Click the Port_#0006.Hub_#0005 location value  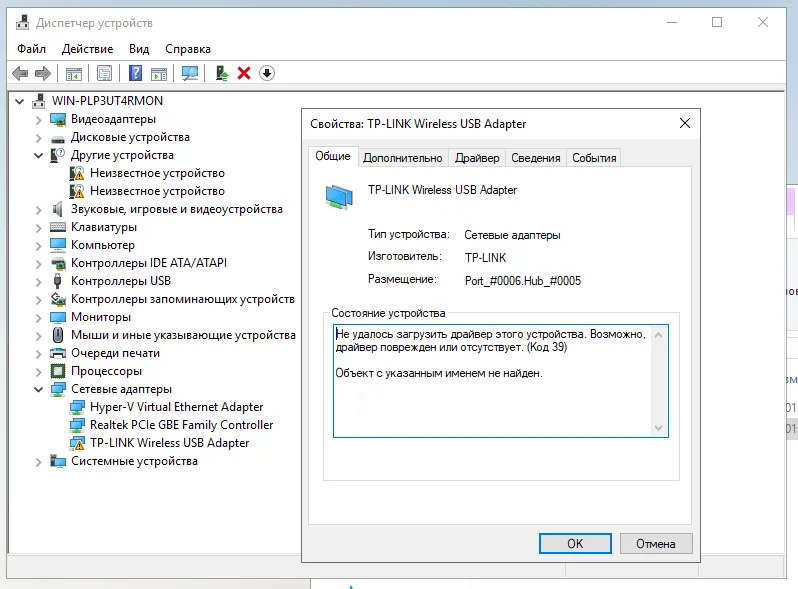pos(523,281)
